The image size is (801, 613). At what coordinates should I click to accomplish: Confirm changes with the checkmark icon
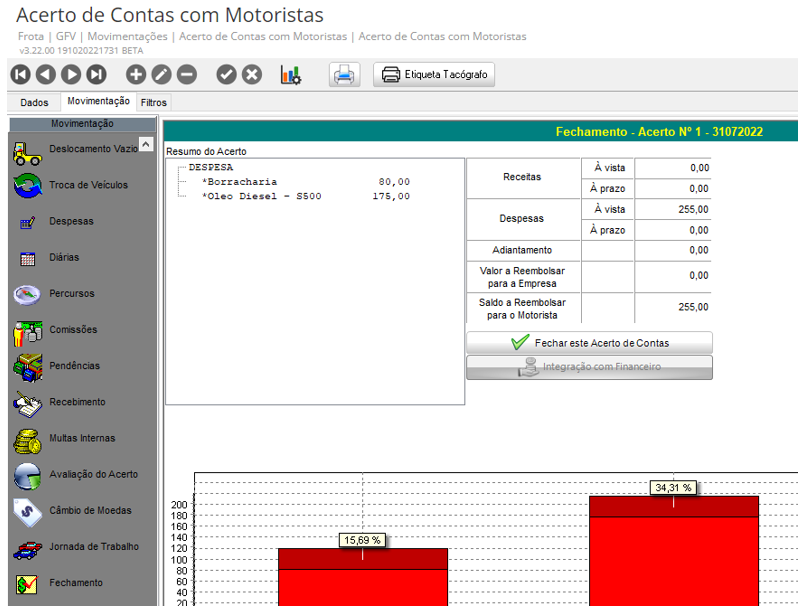(x=226, y=74)
